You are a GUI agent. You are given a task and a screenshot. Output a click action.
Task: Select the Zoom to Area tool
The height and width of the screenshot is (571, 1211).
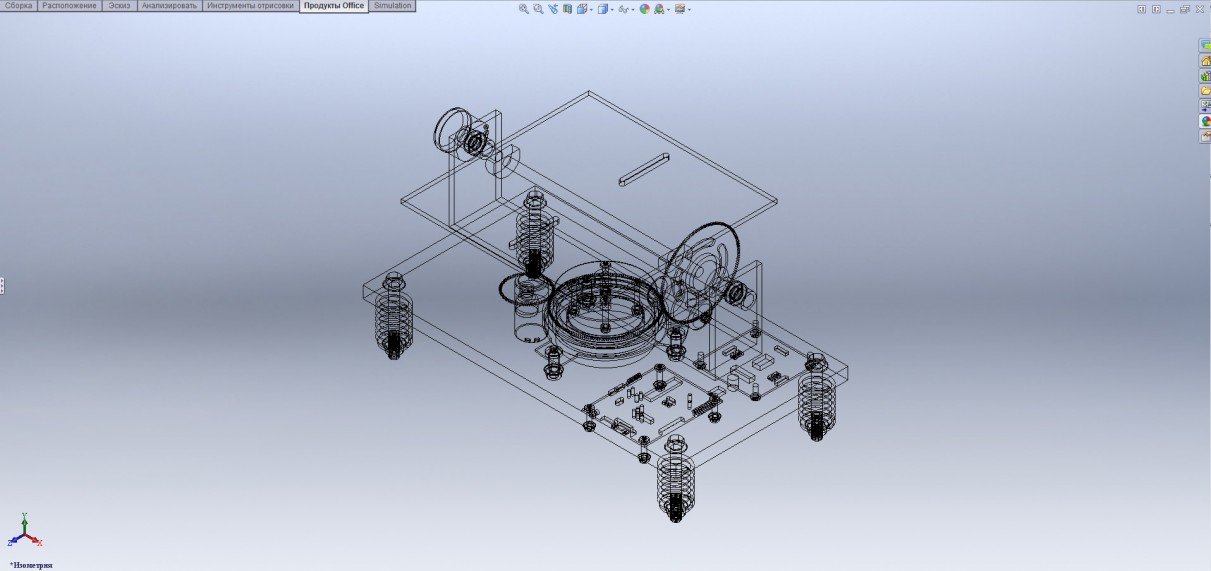point(538,9)
